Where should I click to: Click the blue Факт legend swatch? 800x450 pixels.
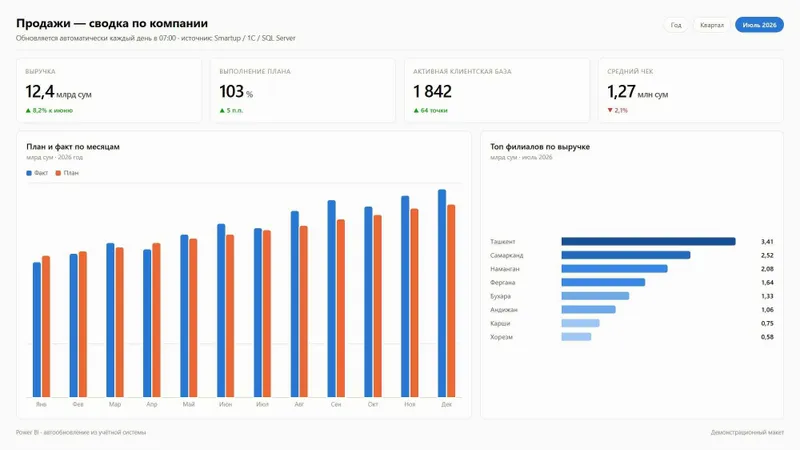pyautogui.click(x=29, y=173)
